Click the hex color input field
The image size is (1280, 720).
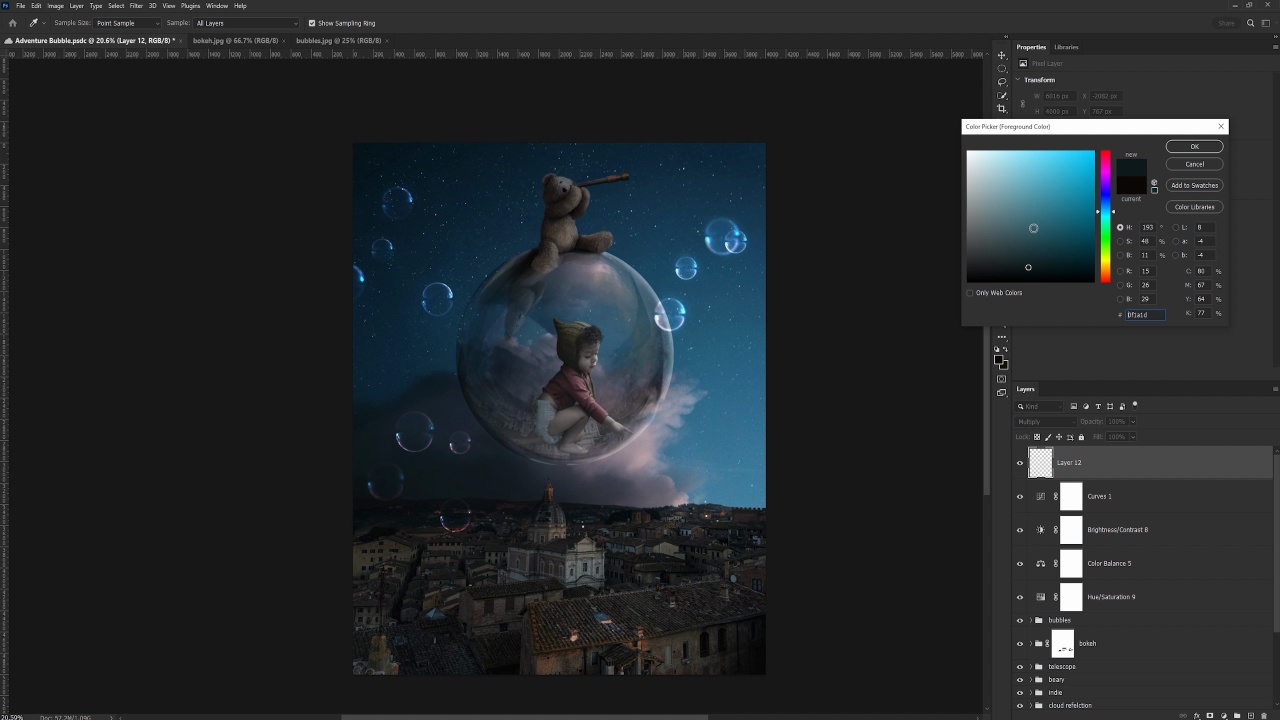point(1145,315)
